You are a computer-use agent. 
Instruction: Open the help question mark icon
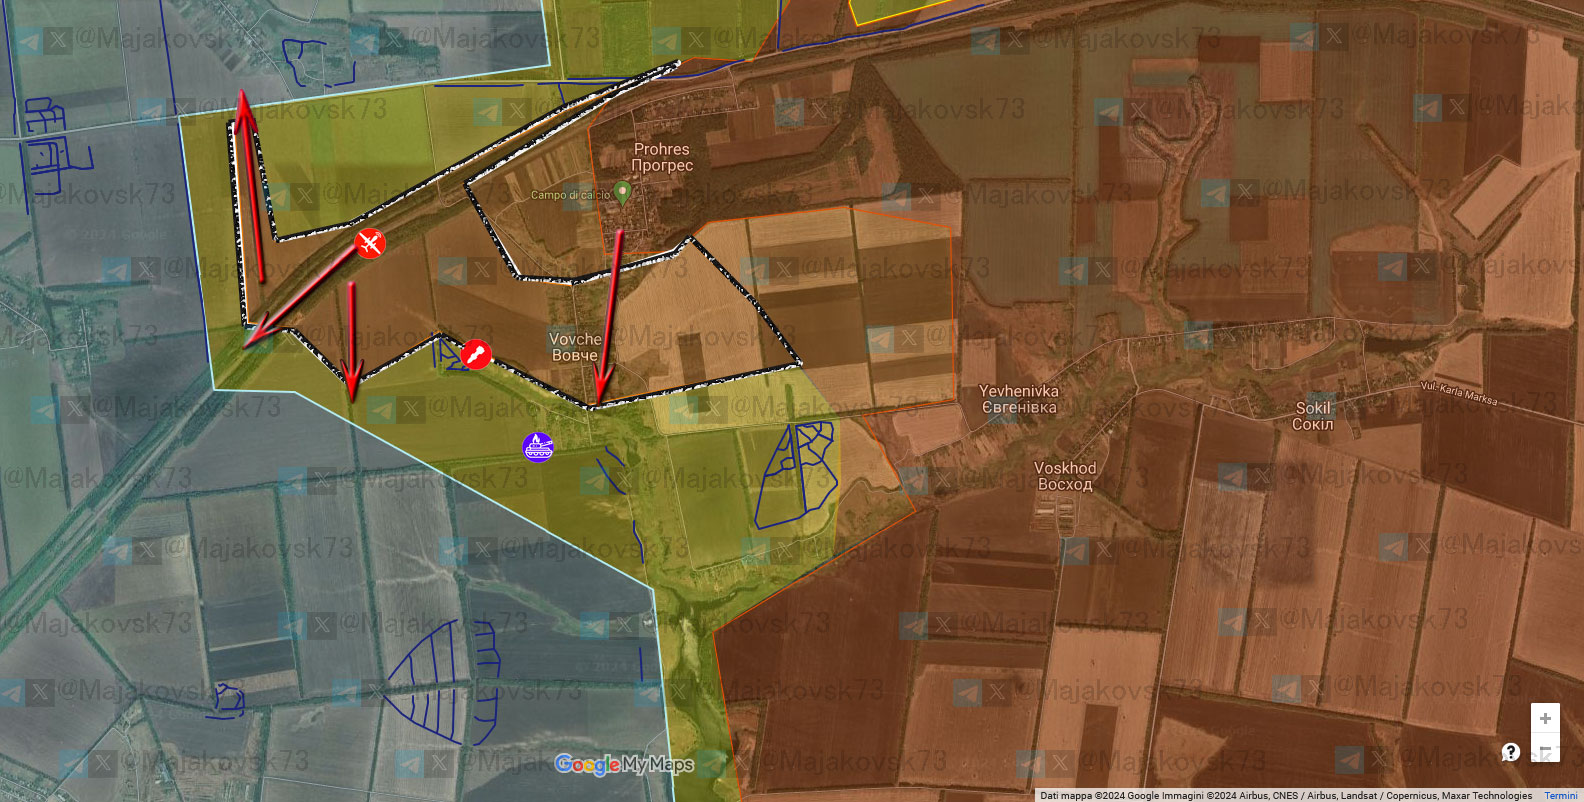coord(1511,751)
